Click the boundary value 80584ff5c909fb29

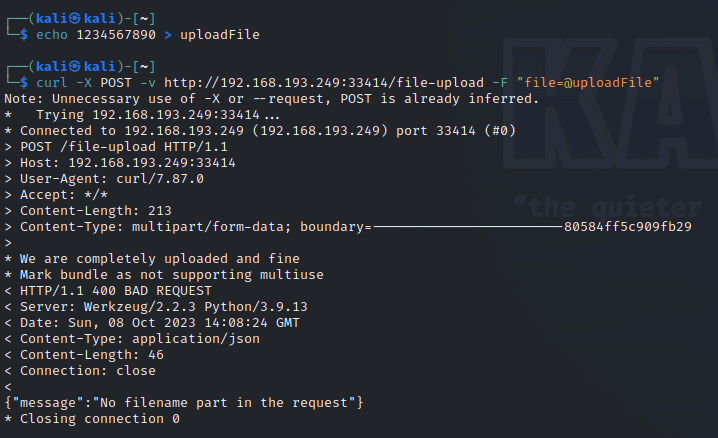click(628, 227)
